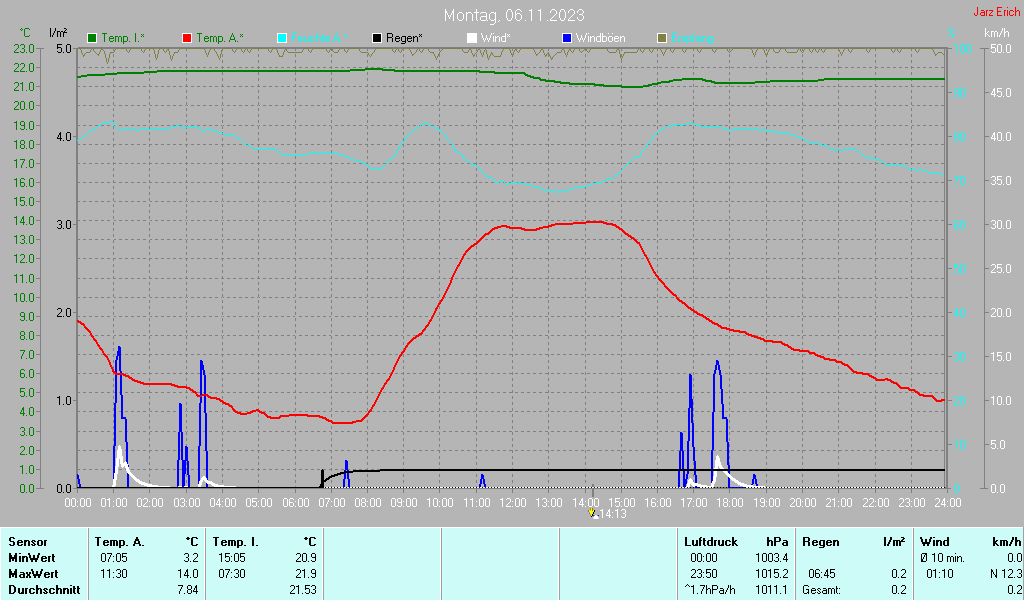
Task: Click the Temp. A. average value '7.84'
Action: pos(188,590)
